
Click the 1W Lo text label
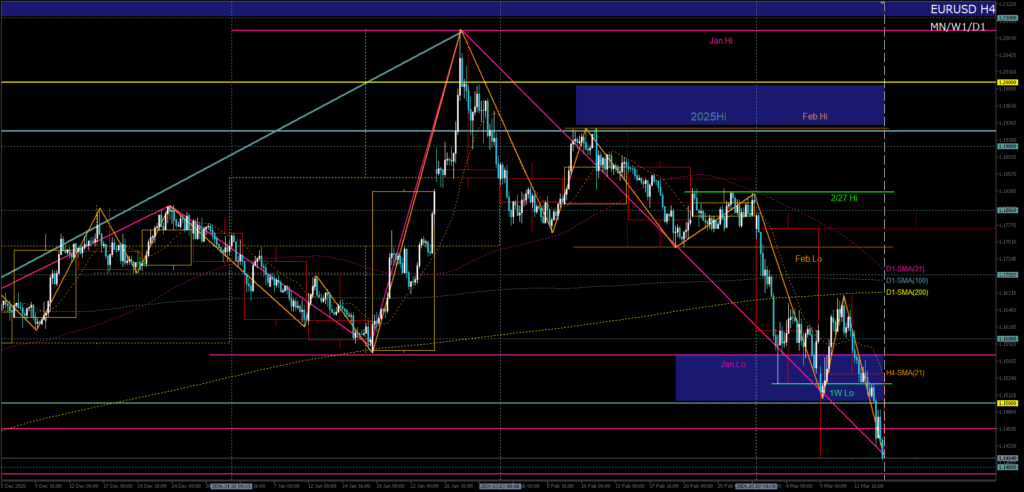(840, 394)
